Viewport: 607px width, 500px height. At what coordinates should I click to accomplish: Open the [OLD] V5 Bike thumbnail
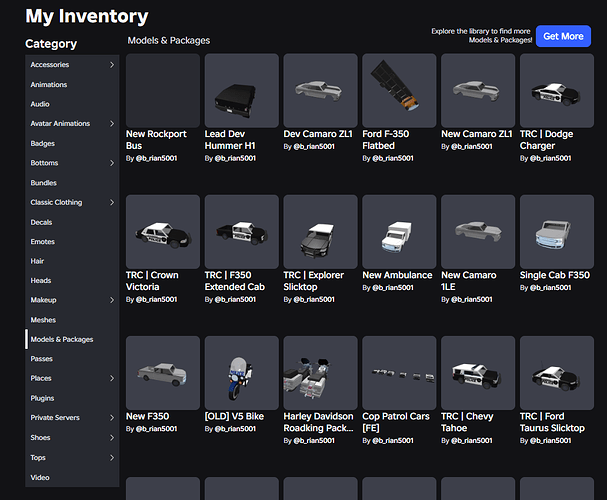coord(242,373)
